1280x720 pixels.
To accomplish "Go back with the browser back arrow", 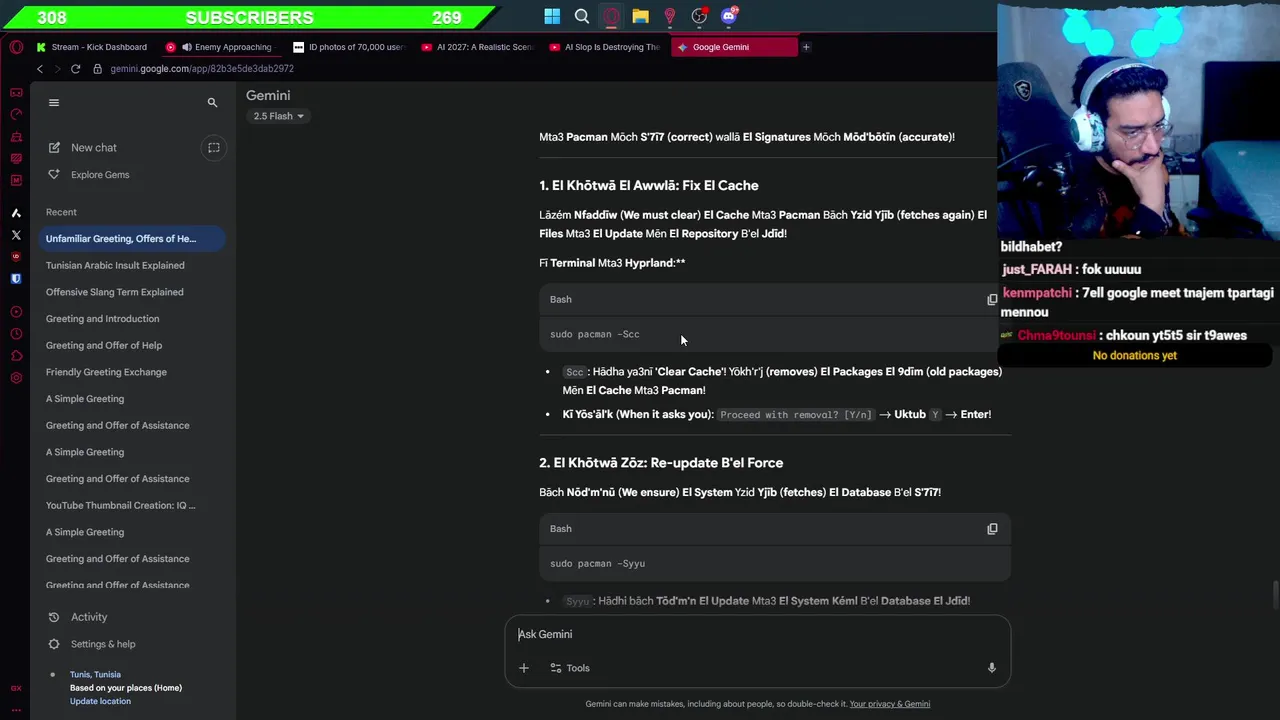I will coord(39,69).
